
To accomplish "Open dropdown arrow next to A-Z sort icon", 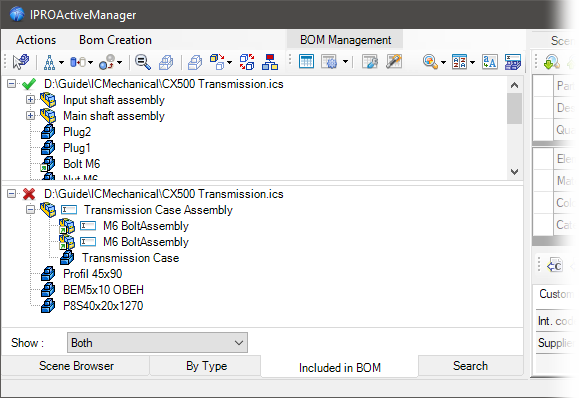I will [x=472, y=63].
